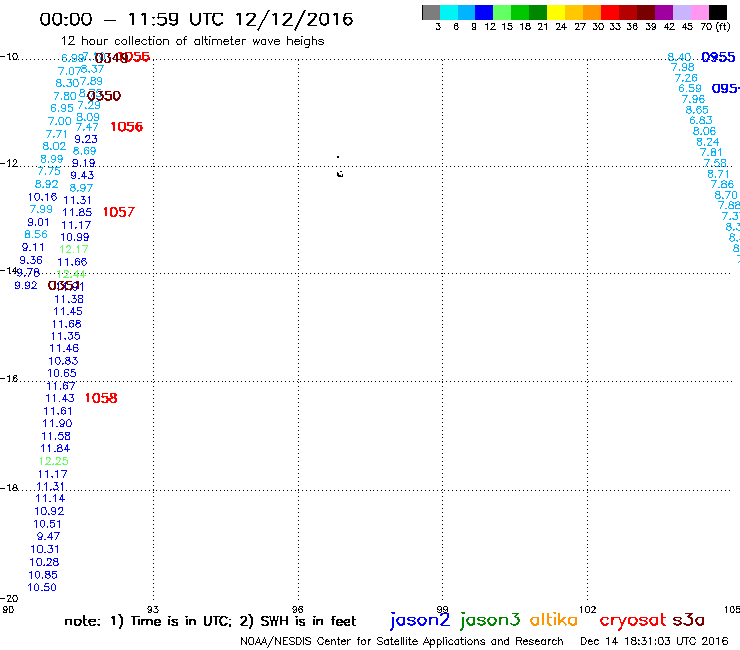Click the green '12.25' wave height value

53,461
